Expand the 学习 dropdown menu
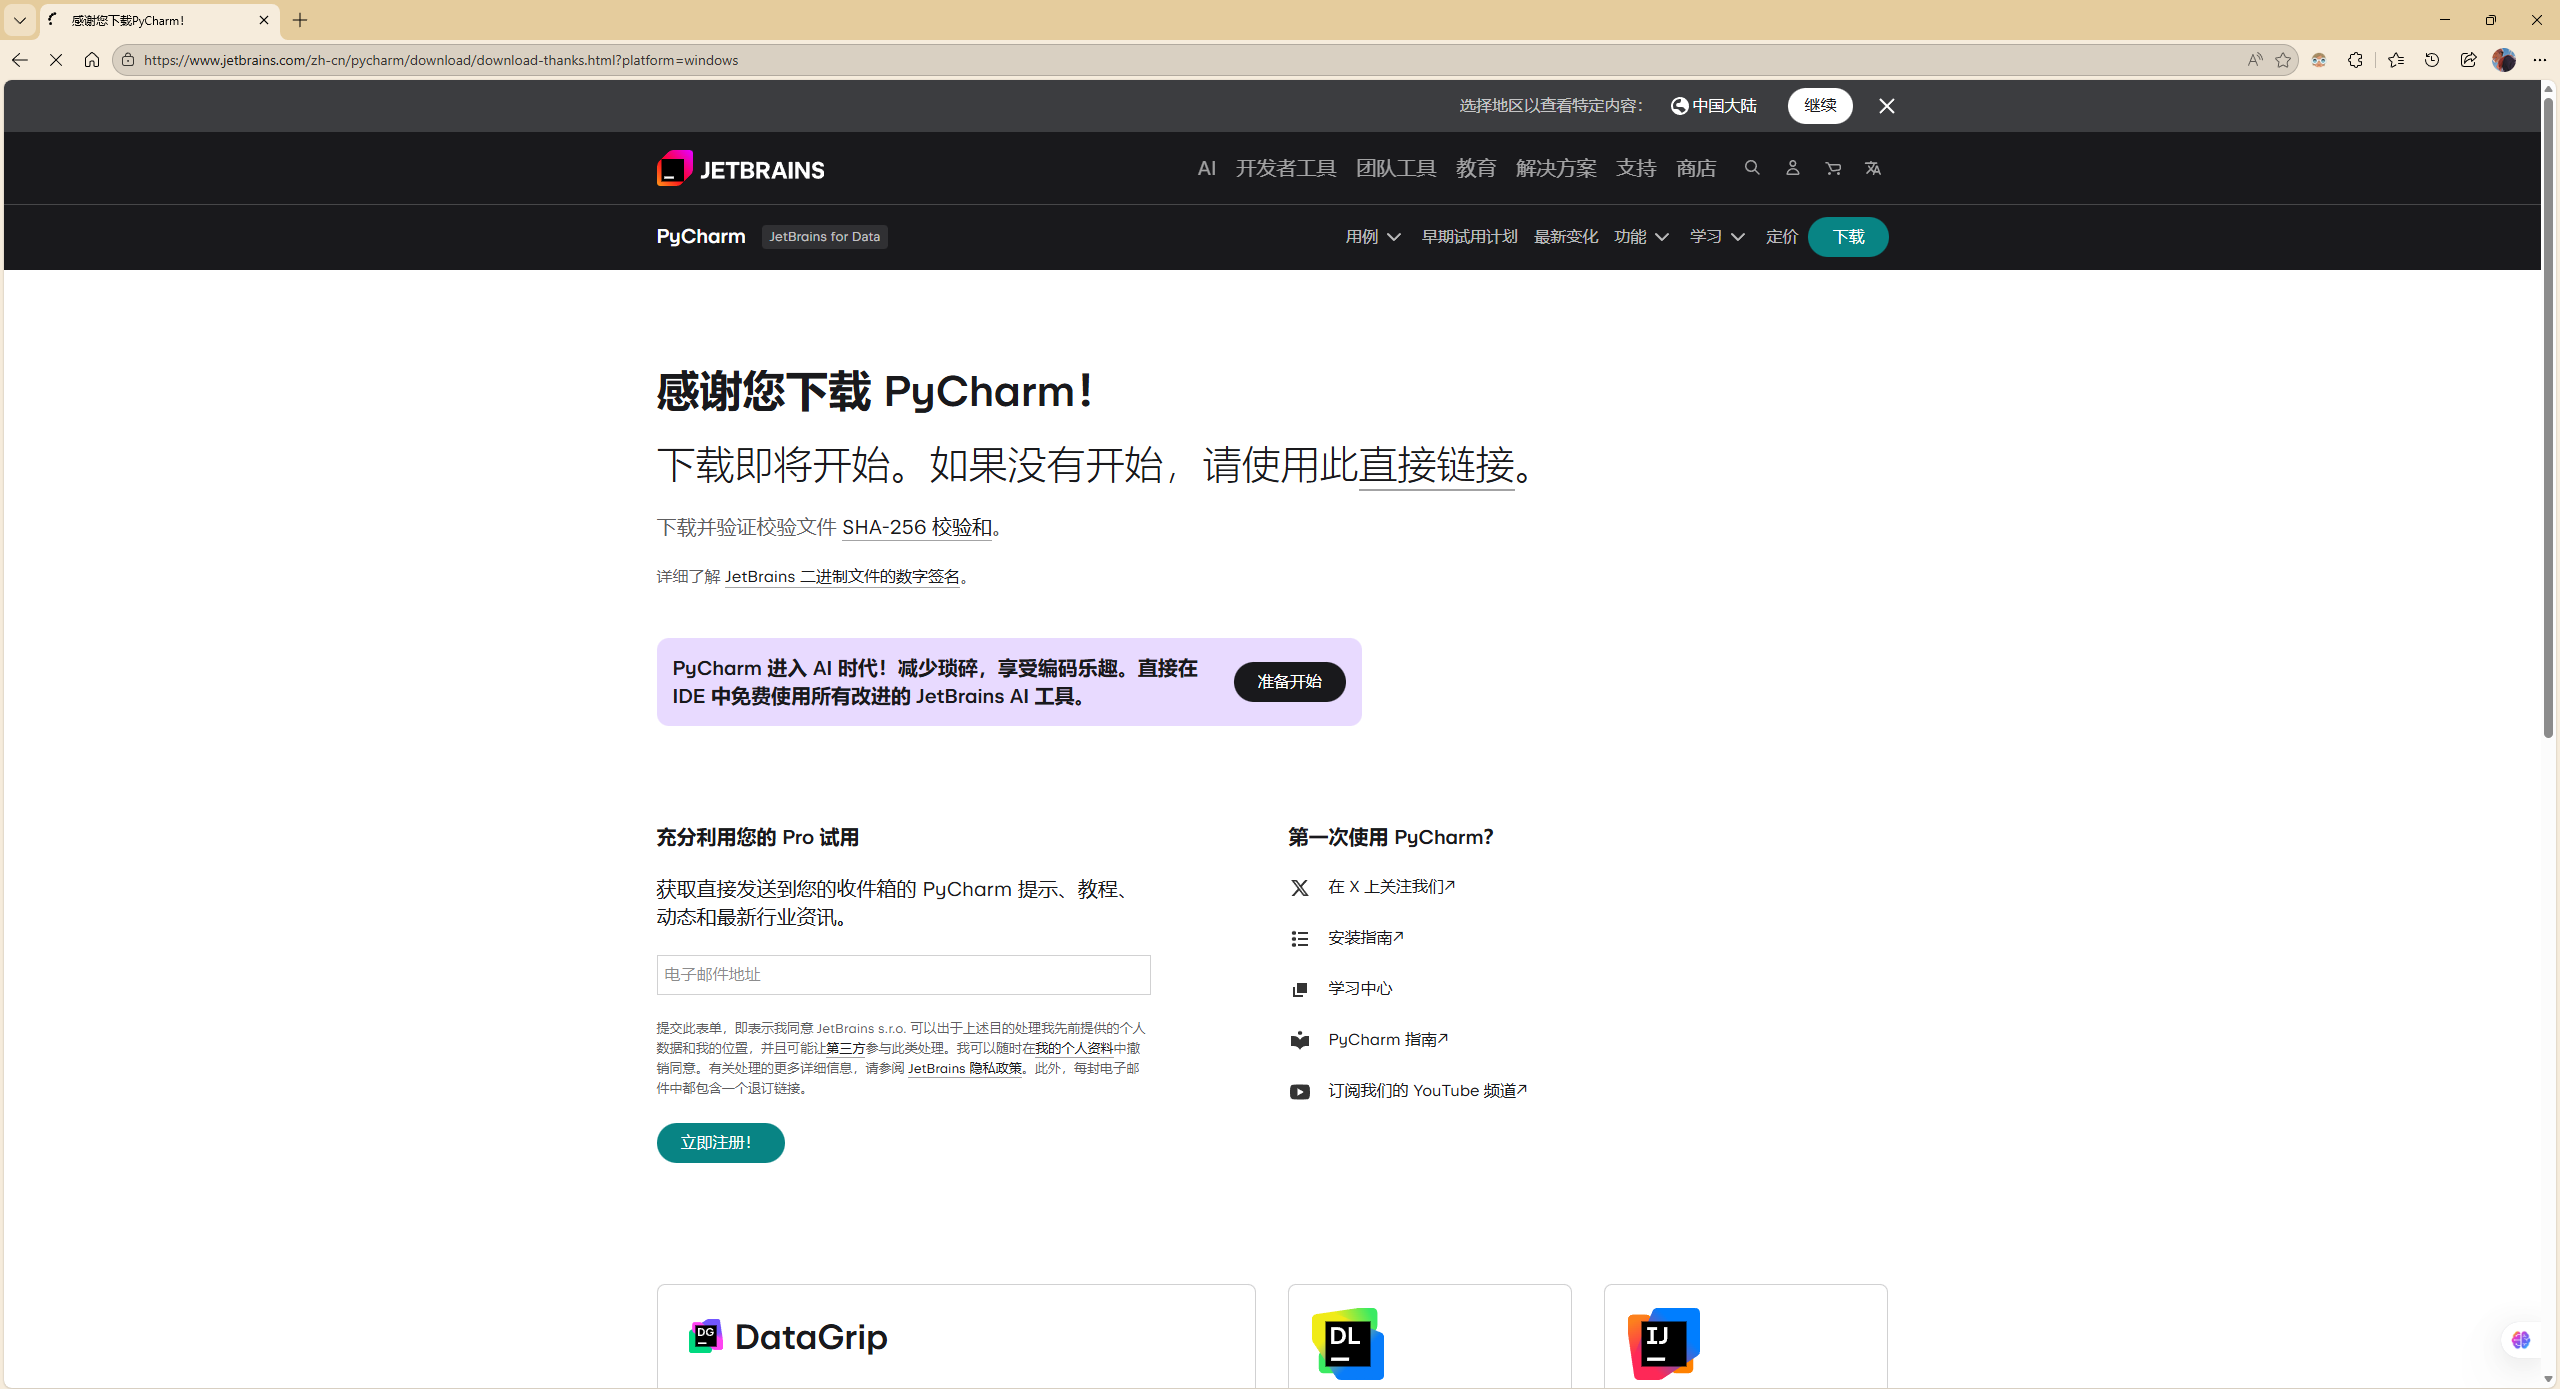This screenshot has height=1389, width=2560. pos(1717,237)
